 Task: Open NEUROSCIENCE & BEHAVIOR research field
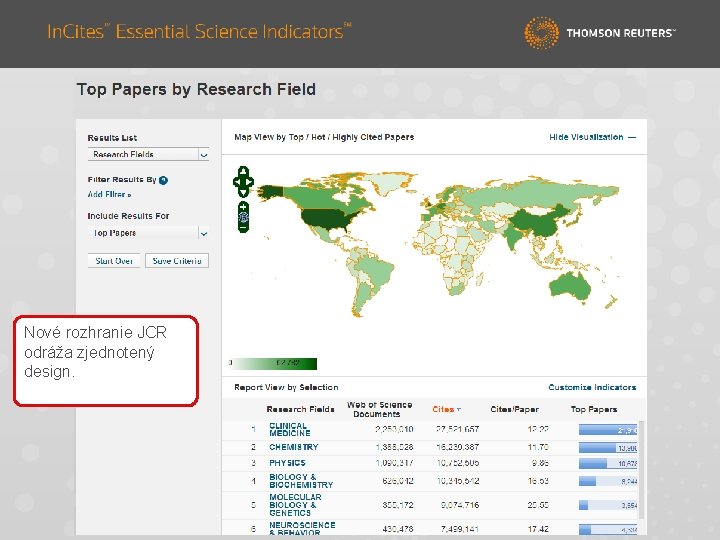click(302, 529)
